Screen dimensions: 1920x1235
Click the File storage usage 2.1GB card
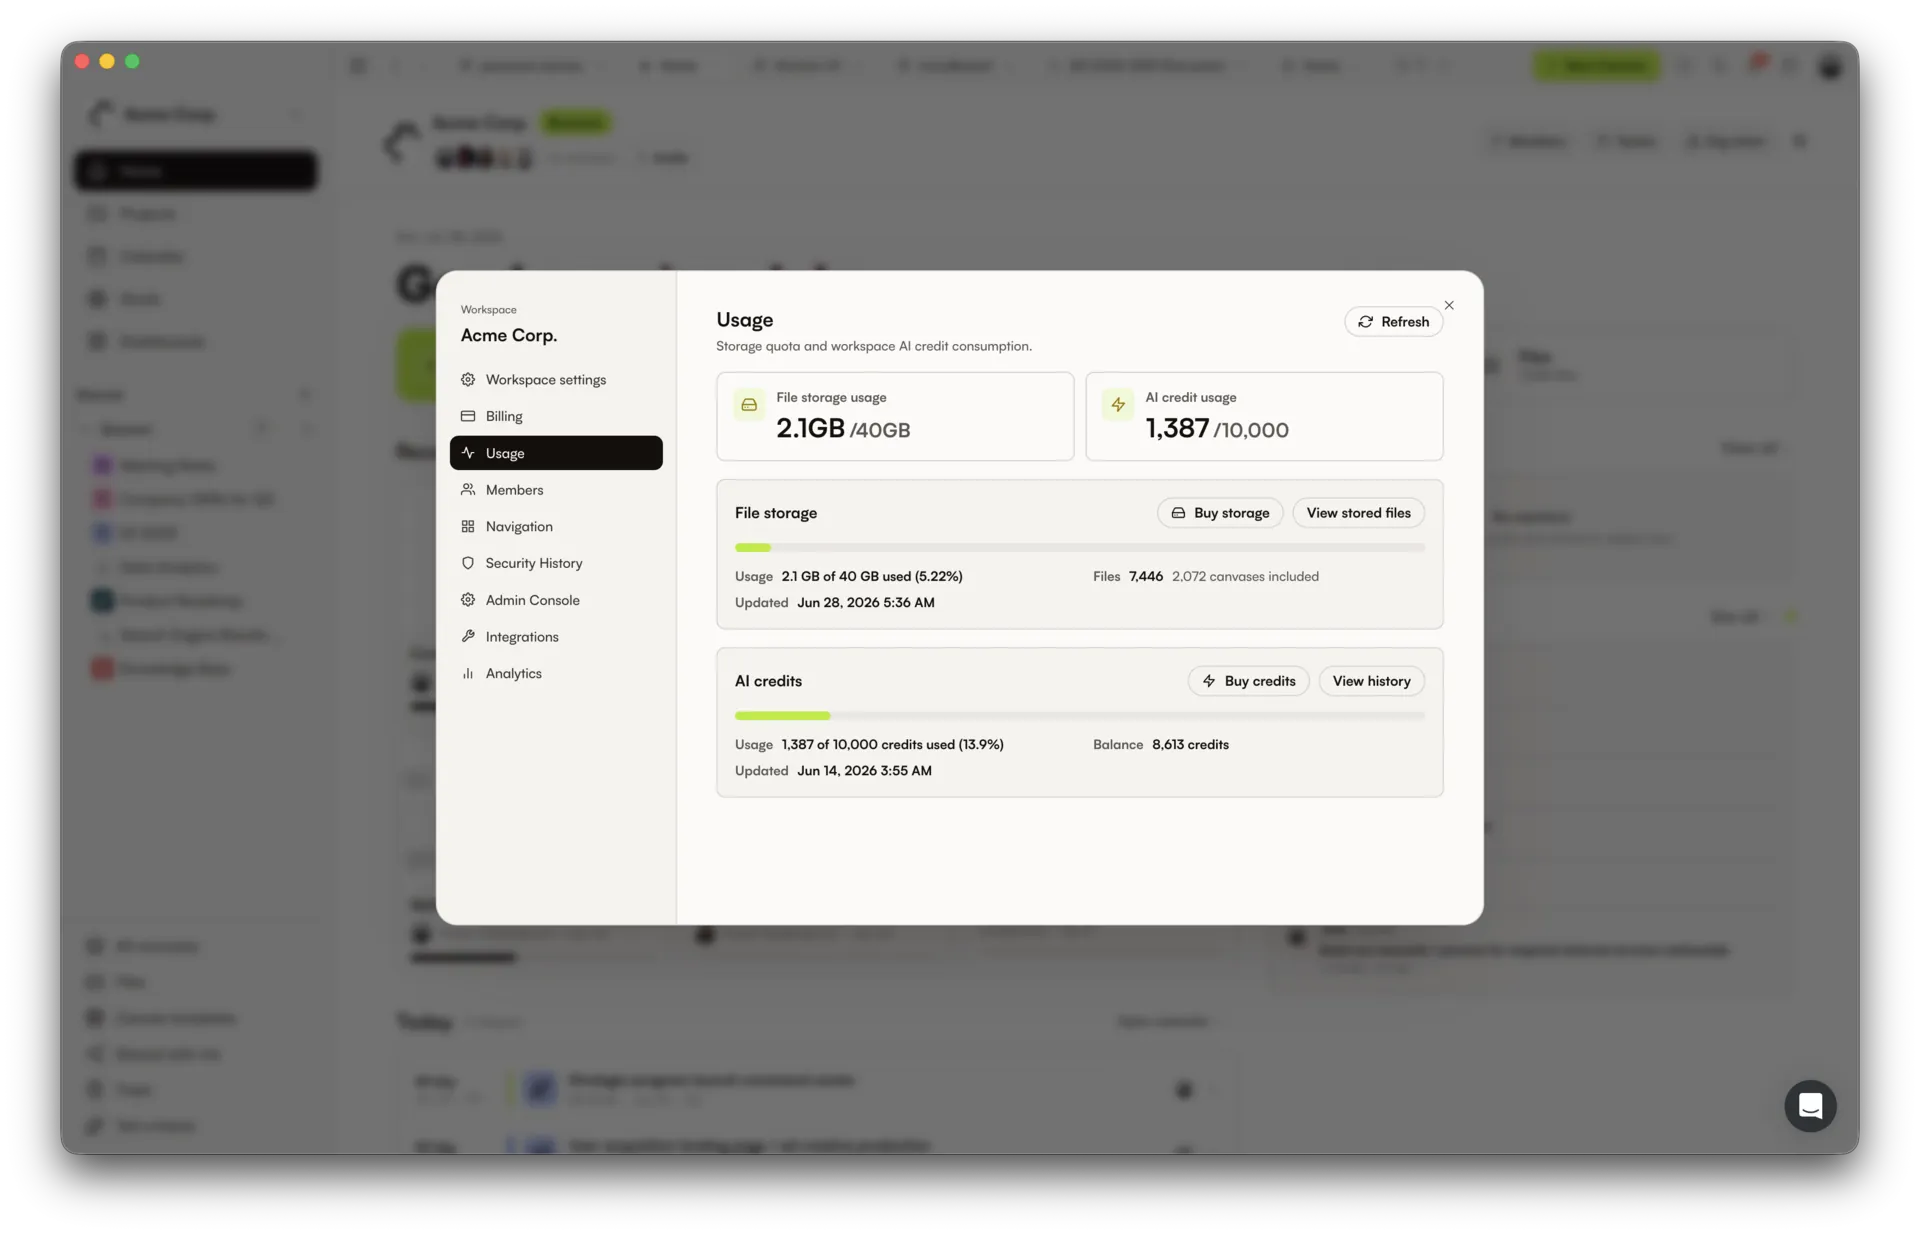pyautogui.click(x=895, y=417)
